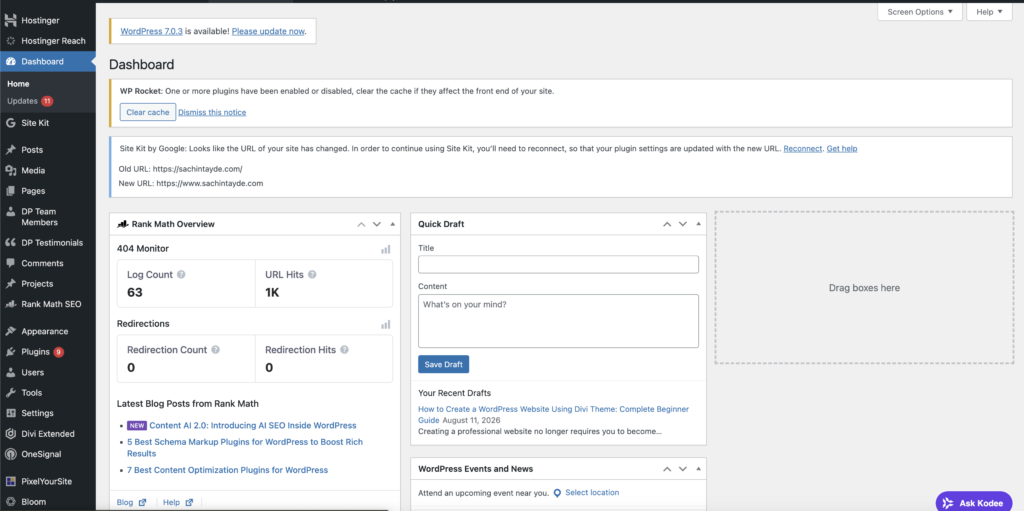
Task: Click the Pages icon in sidebar
Action: (x=10, y=191)
